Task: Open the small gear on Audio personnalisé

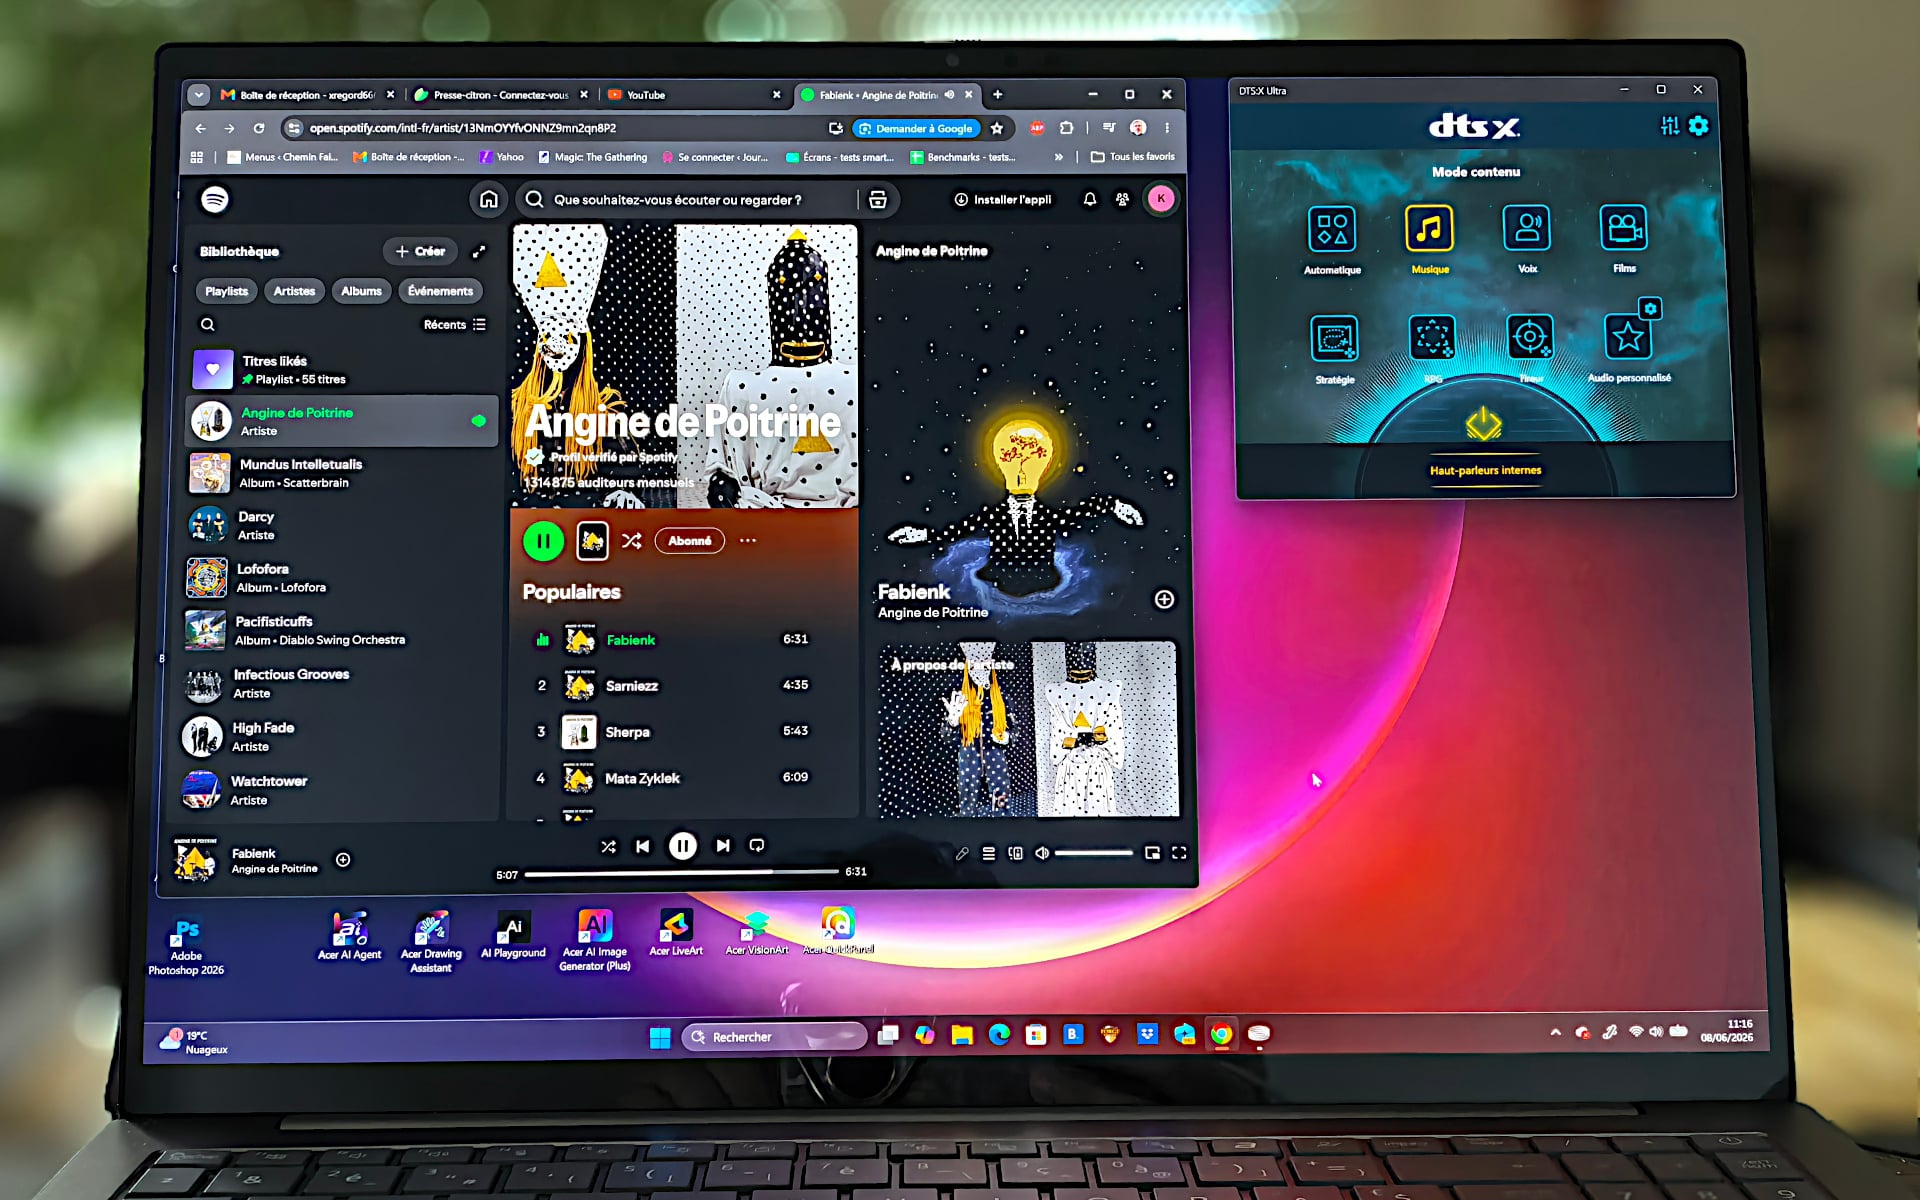Action: [x=1650, y=309]
